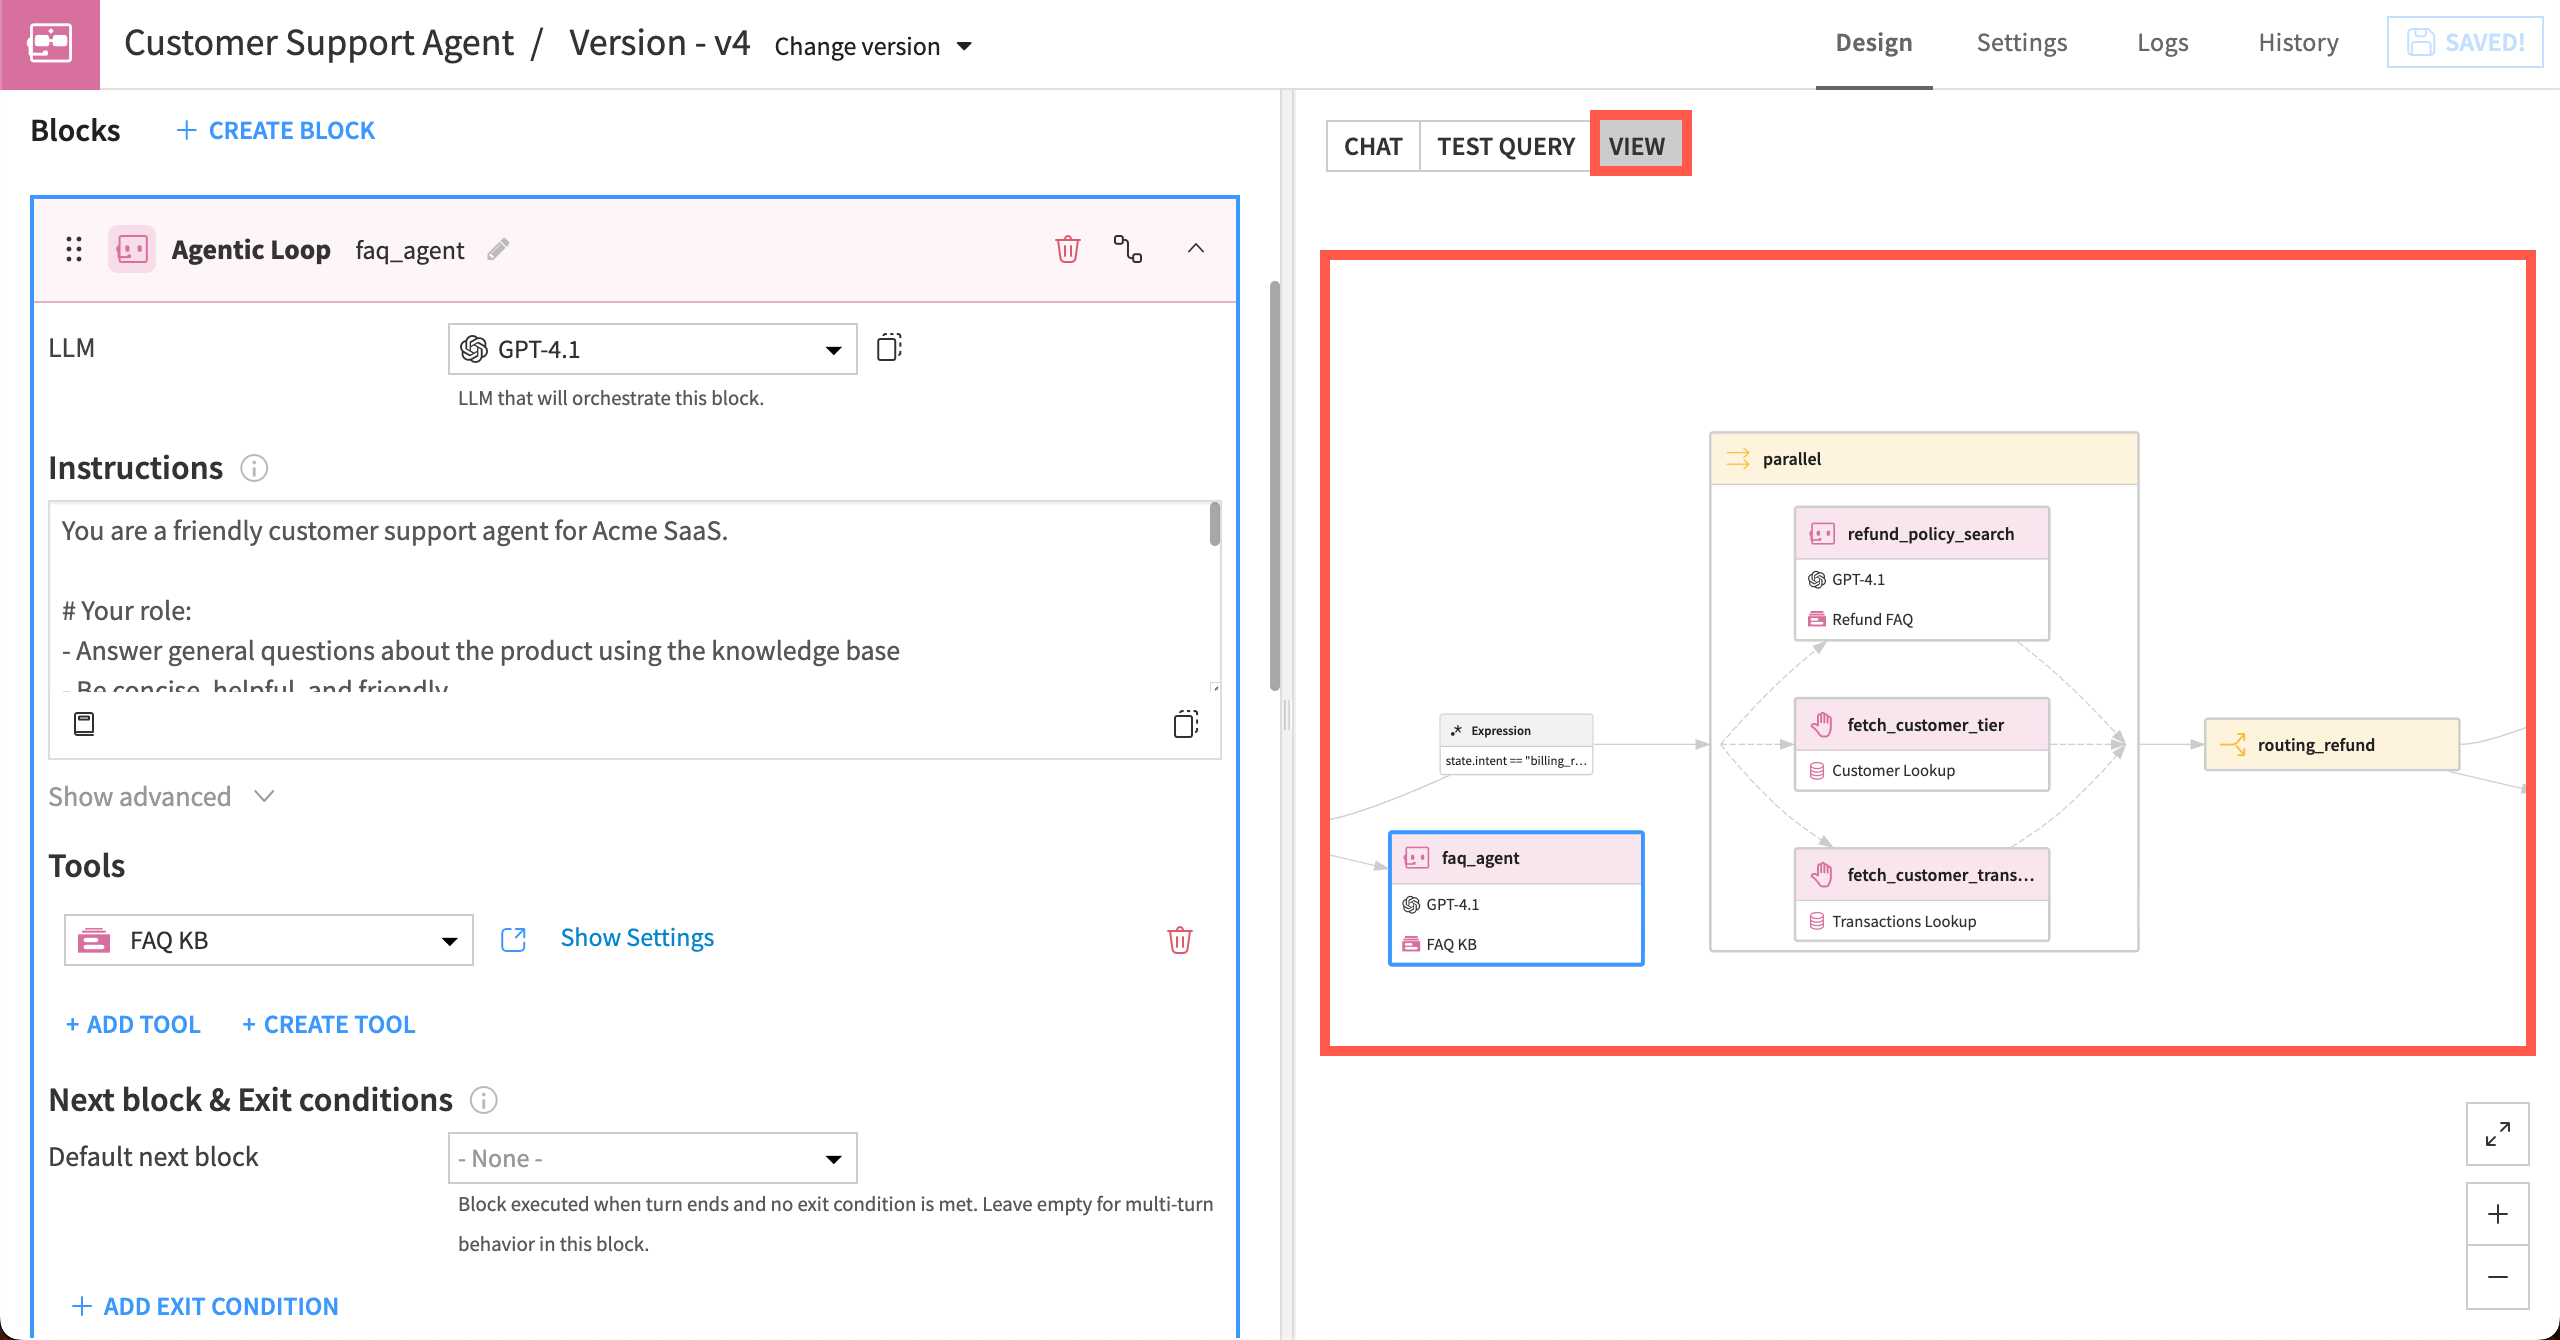
Task: Open Show Settings for the FAQ KB tool
Action: [x=637, y=937]
